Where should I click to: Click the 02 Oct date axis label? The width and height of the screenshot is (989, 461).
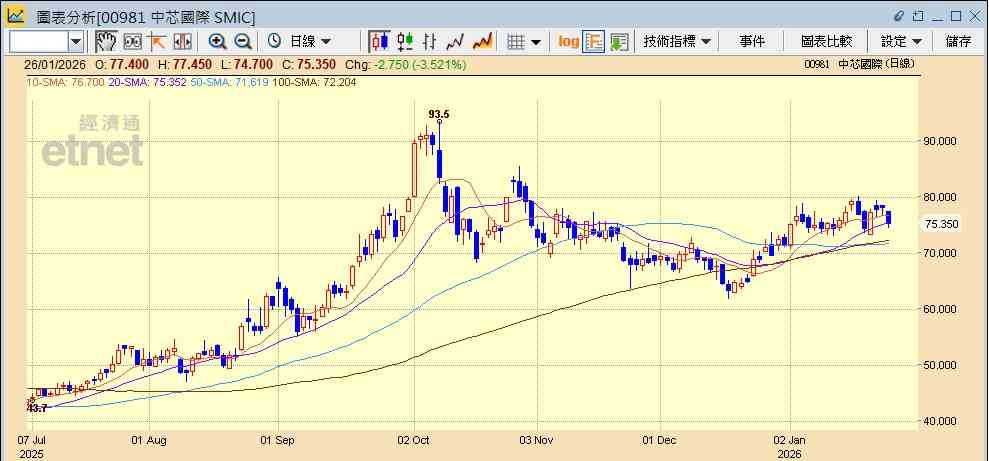[414, 440]
